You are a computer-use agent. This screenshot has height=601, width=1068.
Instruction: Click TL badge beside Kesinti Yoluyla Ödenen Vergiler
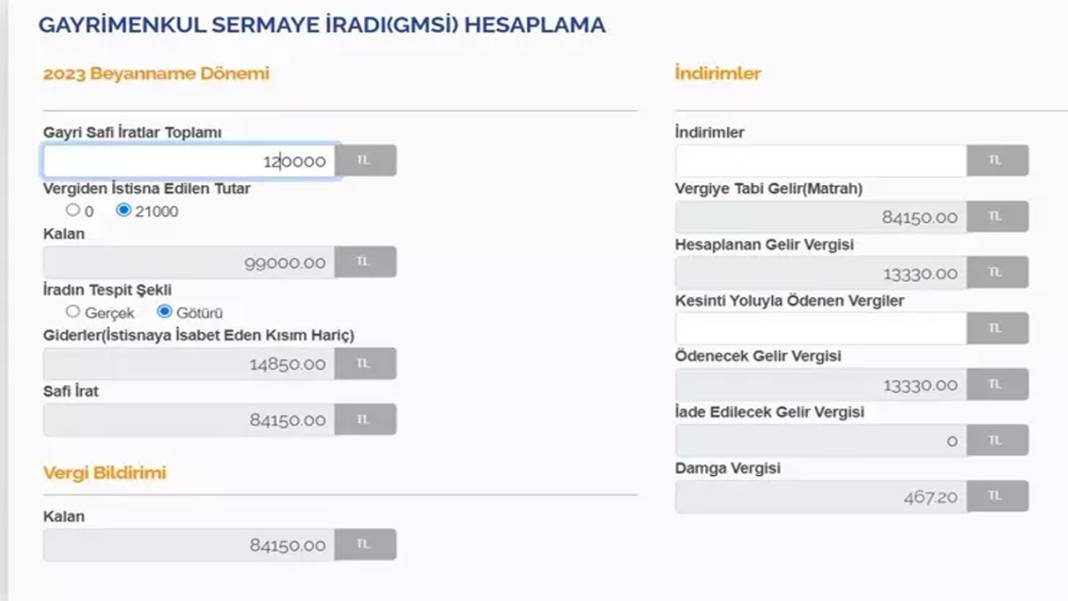tap(997, 328)
